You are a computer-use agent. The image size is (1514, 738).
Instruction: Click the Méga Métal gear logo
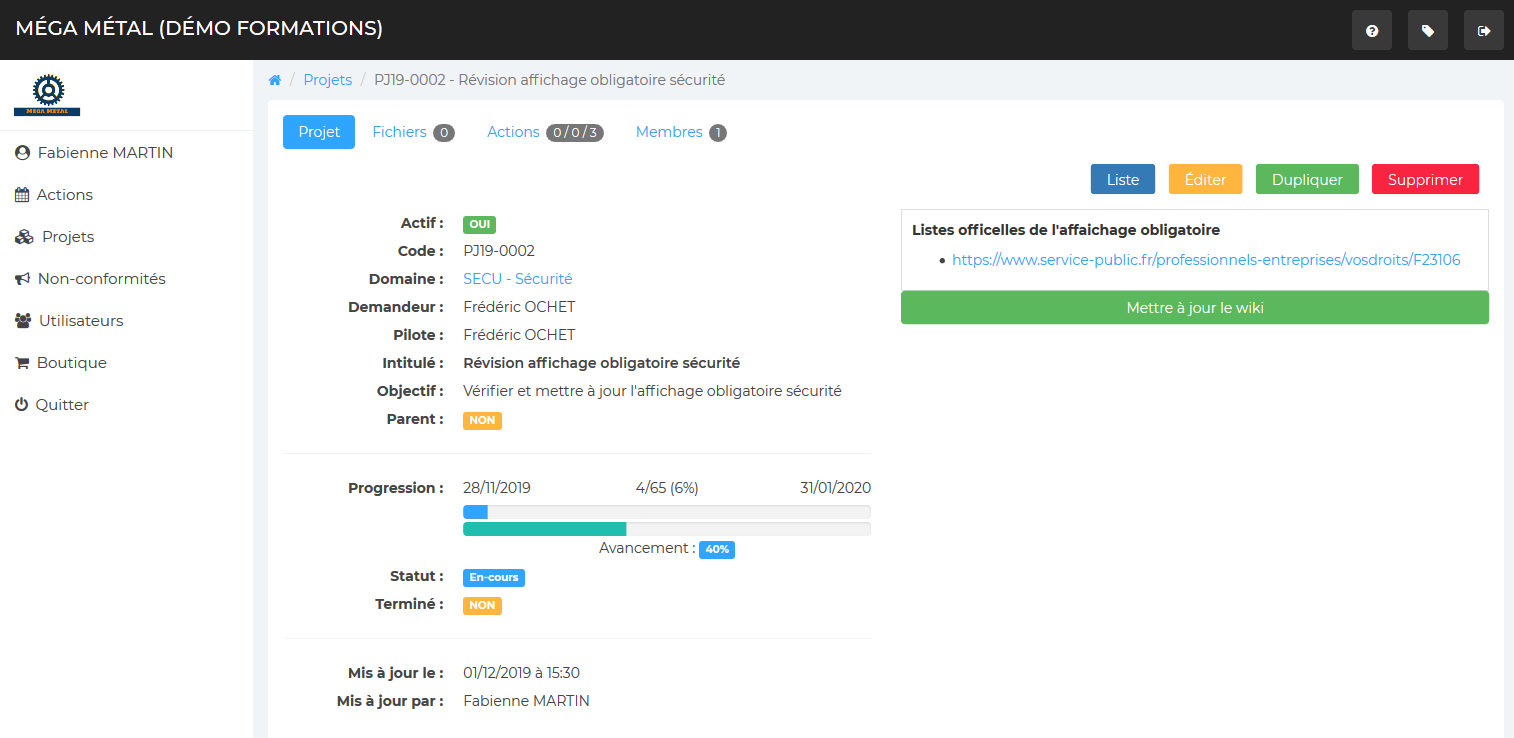pyautogui.click(x=47, y=95)
